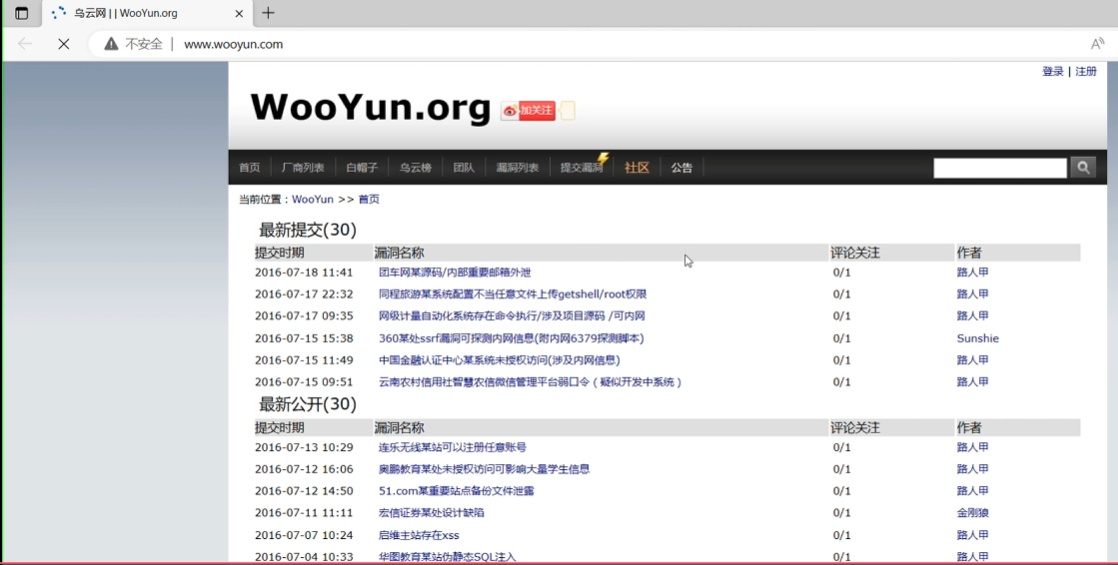Open the 注册 register link
Viewport: 1118px width, 565px height.
pos(1086,71)
